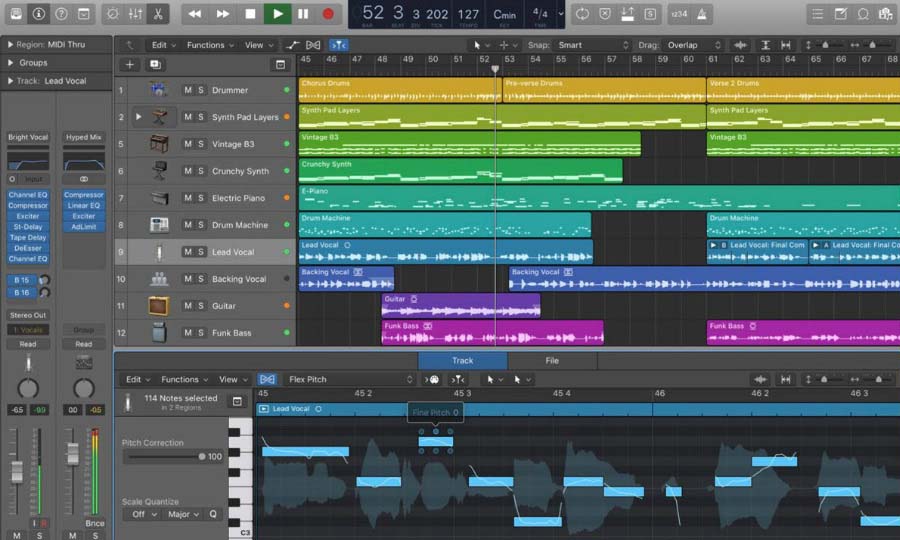The width and height of the screenshot is (900, 540).
Task: Open the Note Pads icon
Action: pos(841,14)
